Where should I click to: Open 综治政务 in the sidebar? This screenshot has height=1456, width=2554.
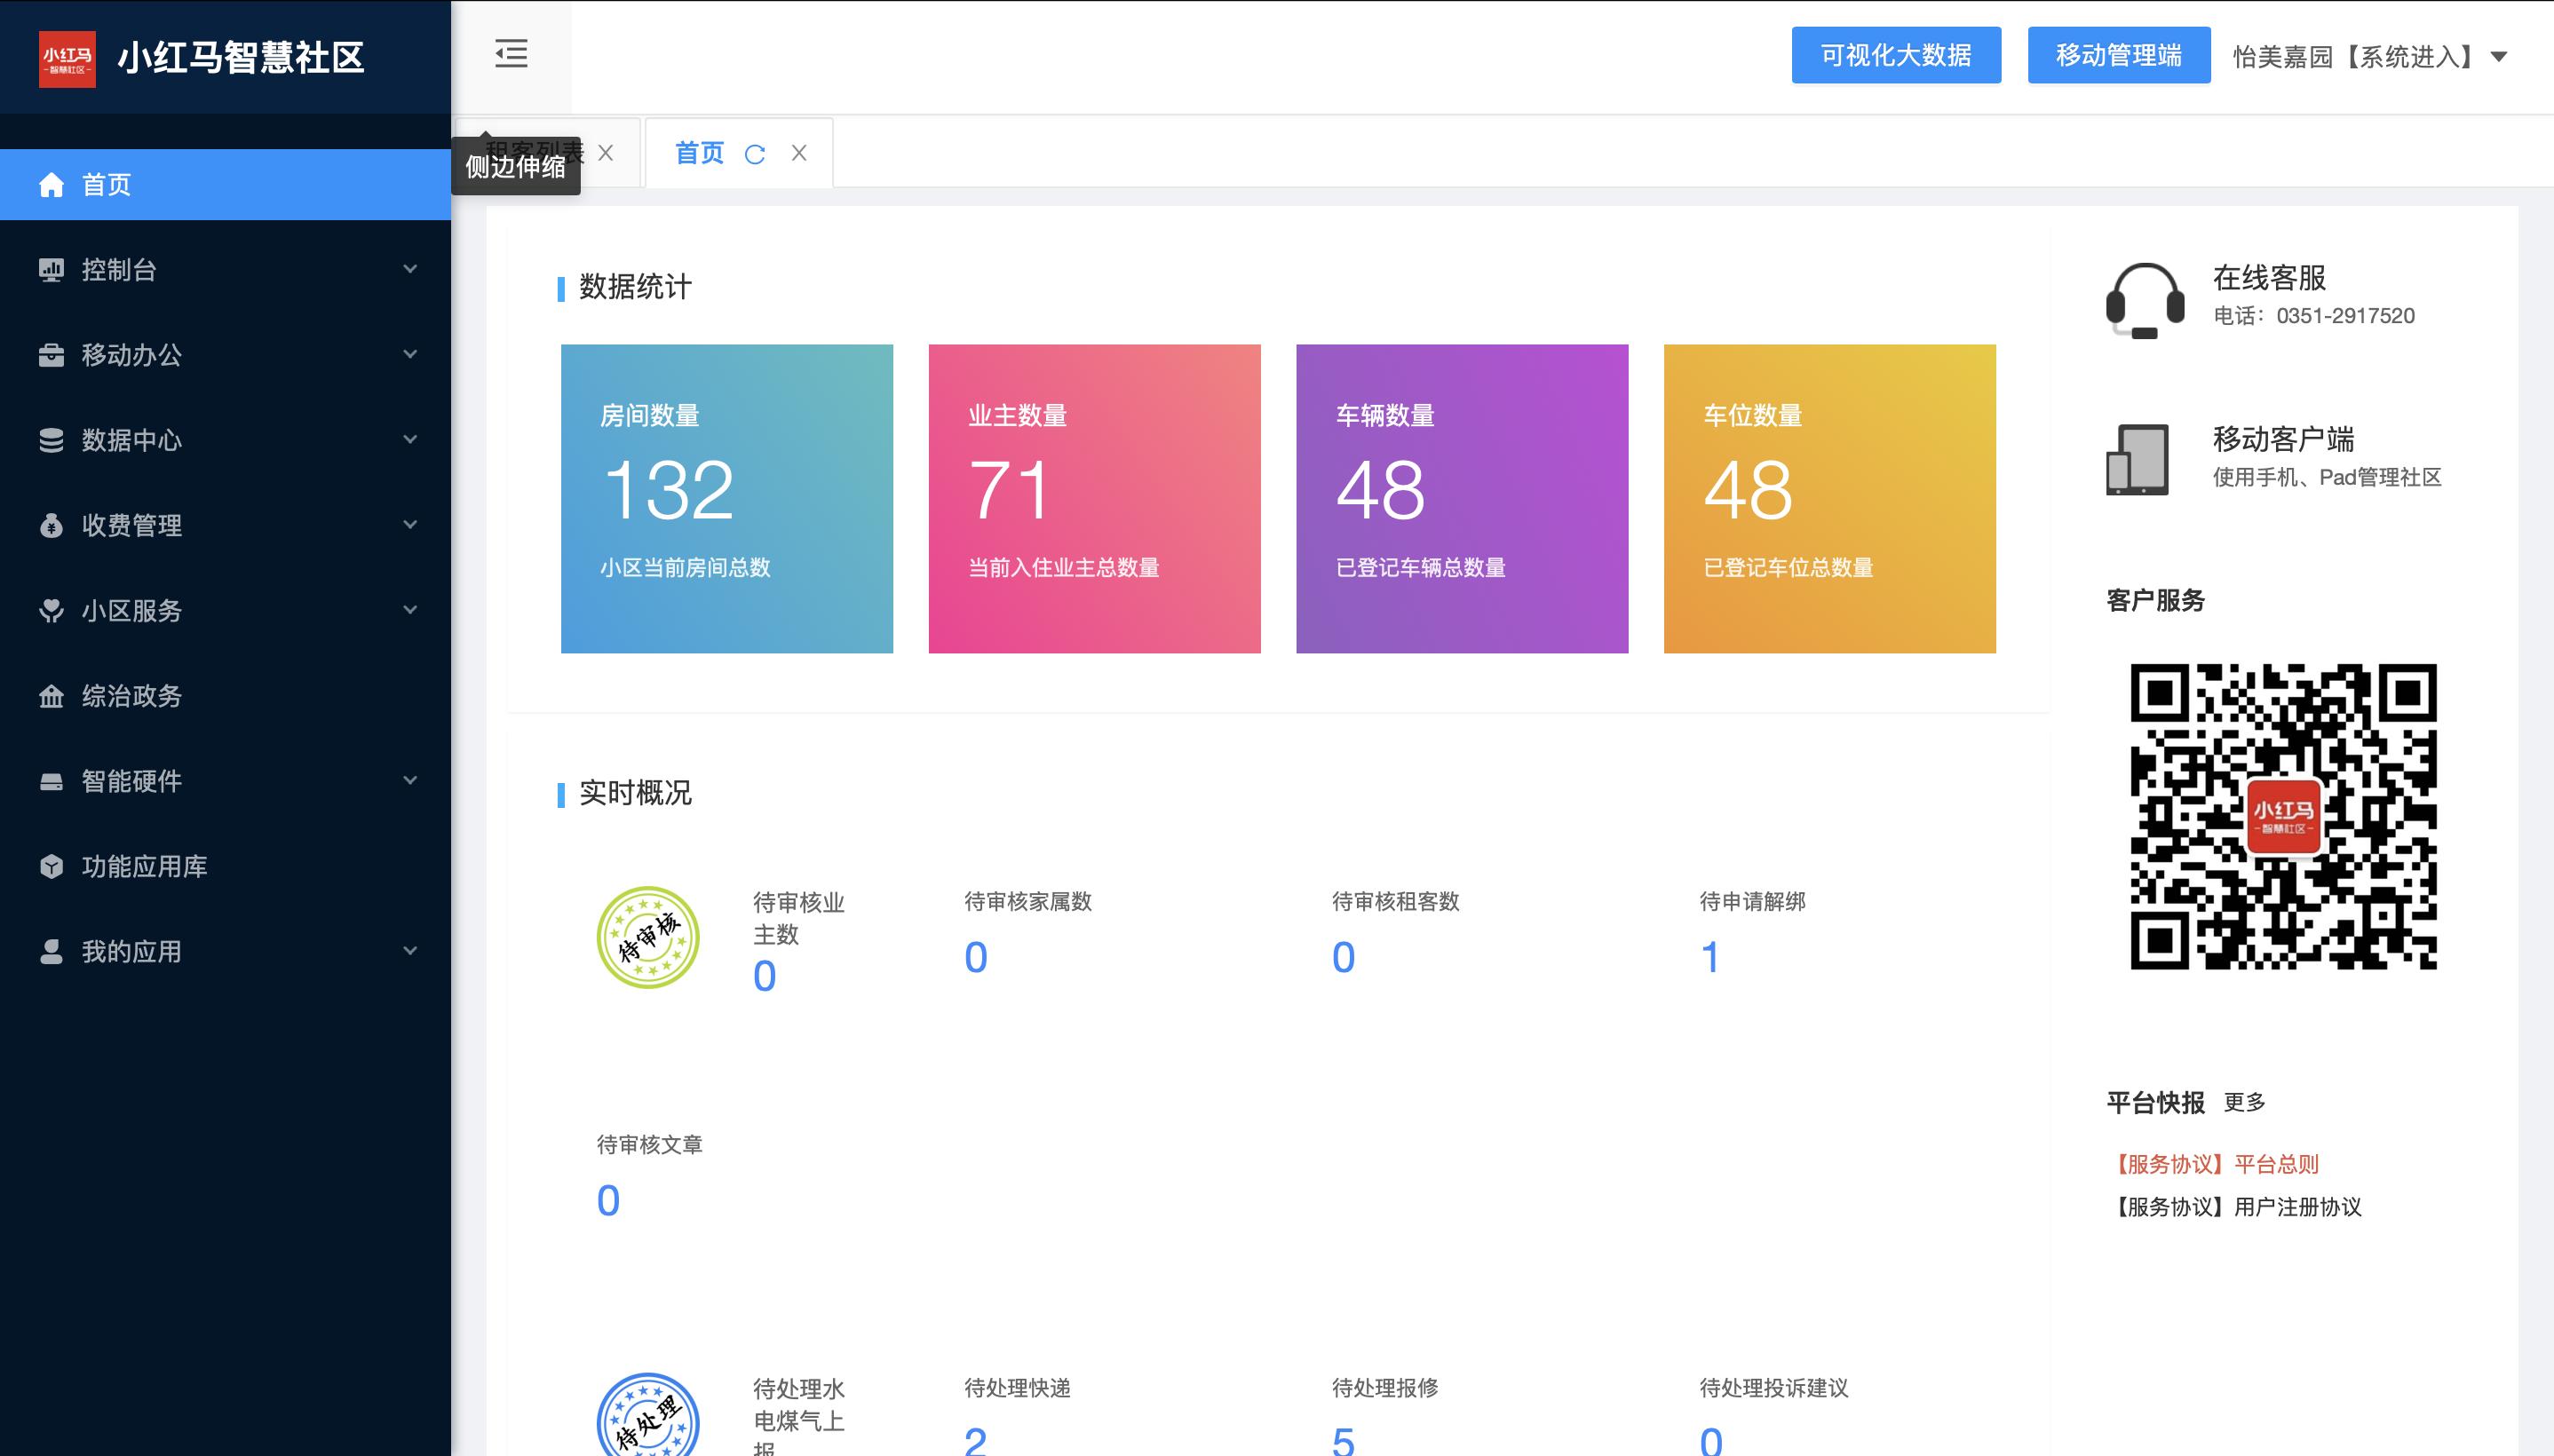click(225, 696)
